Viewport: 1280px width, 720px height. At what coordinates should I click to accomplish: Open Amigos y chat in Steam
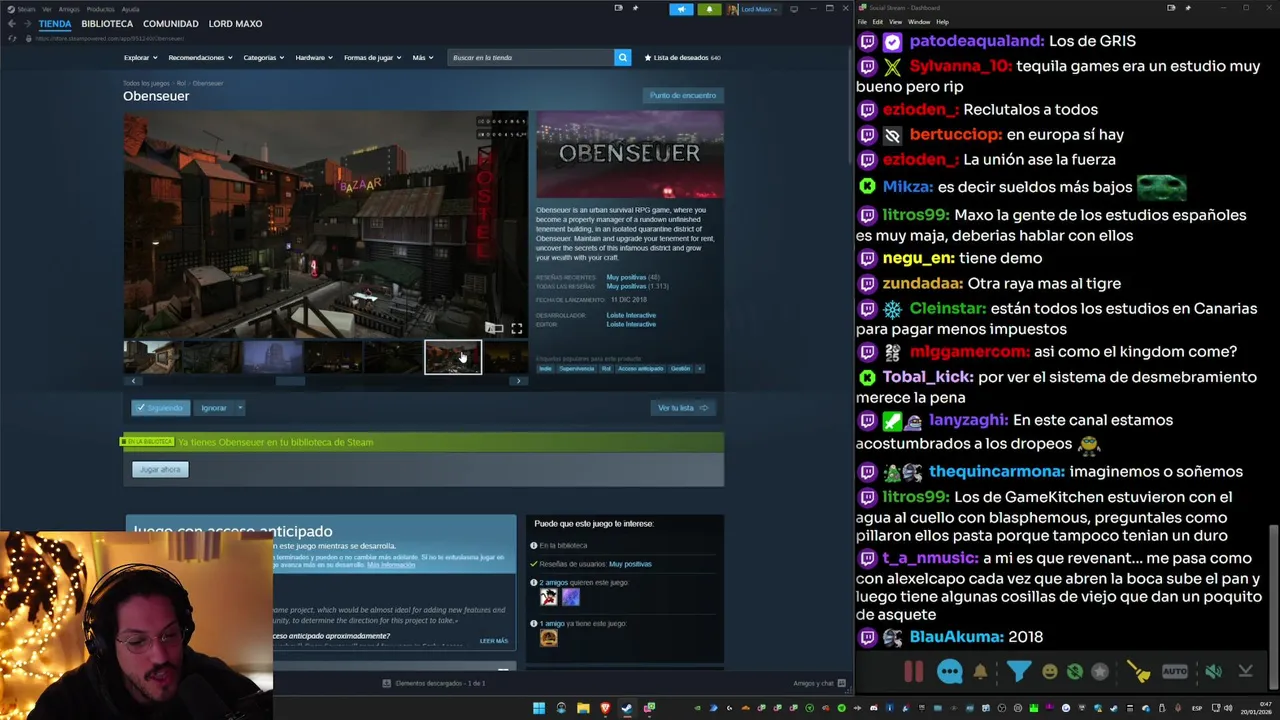[819, 683]
